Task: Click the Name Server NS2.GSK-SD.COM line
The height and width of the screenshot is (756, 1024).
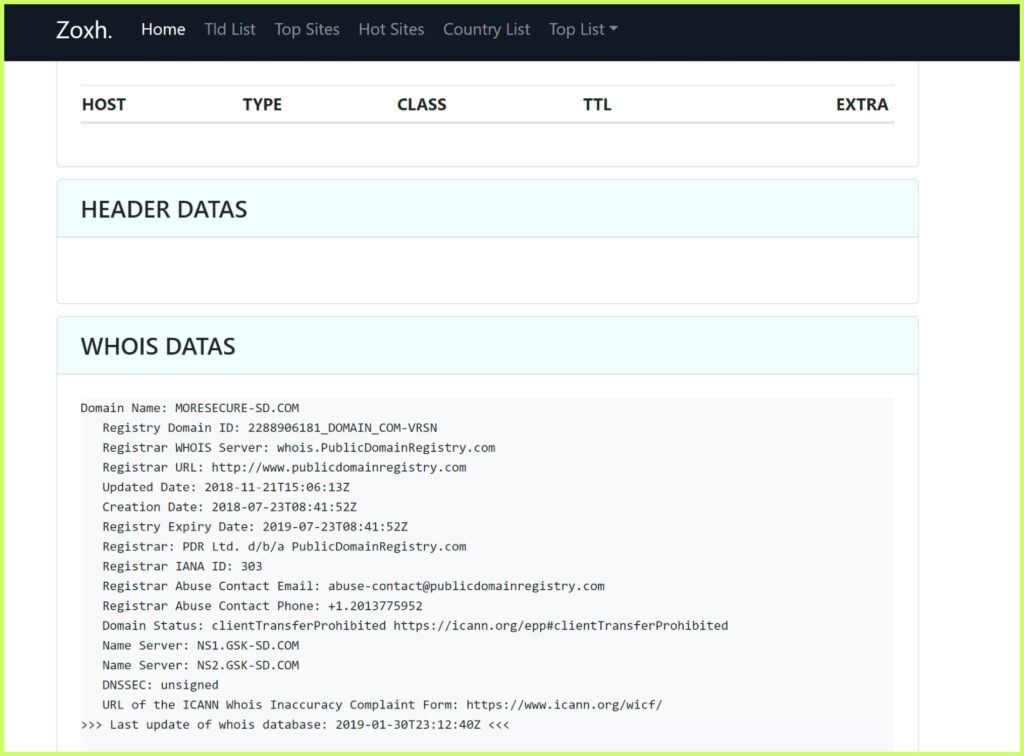Action: pos(200,665)
